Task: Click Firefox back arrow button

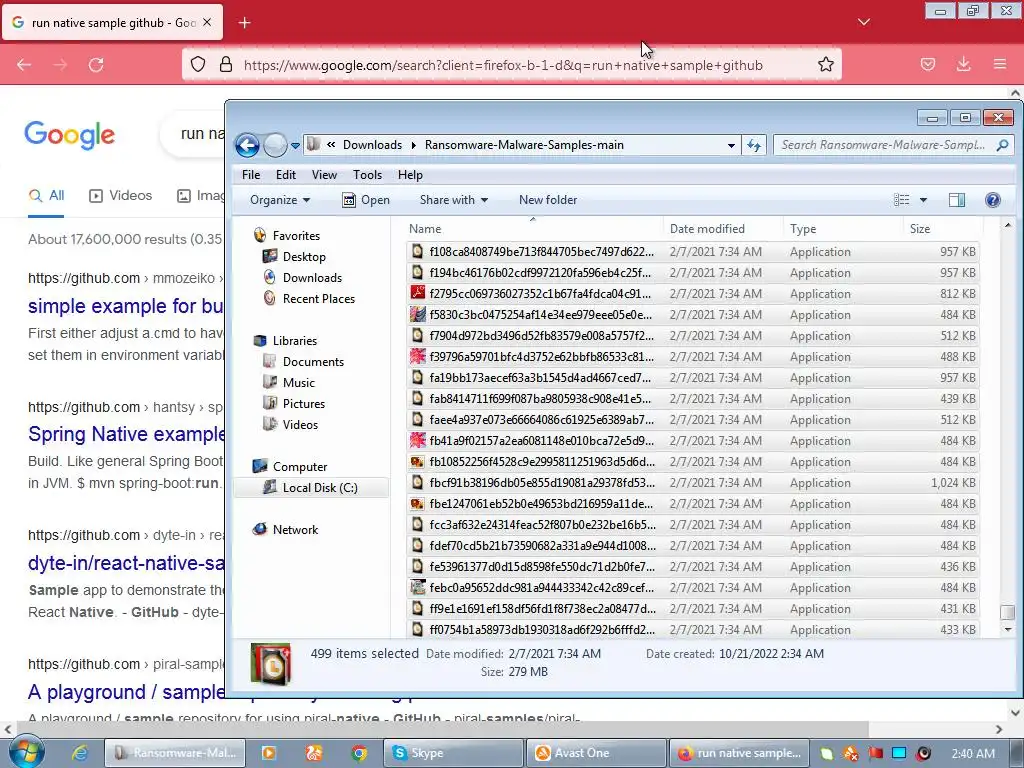Action: pyautogui.click(x=24, y=64)
